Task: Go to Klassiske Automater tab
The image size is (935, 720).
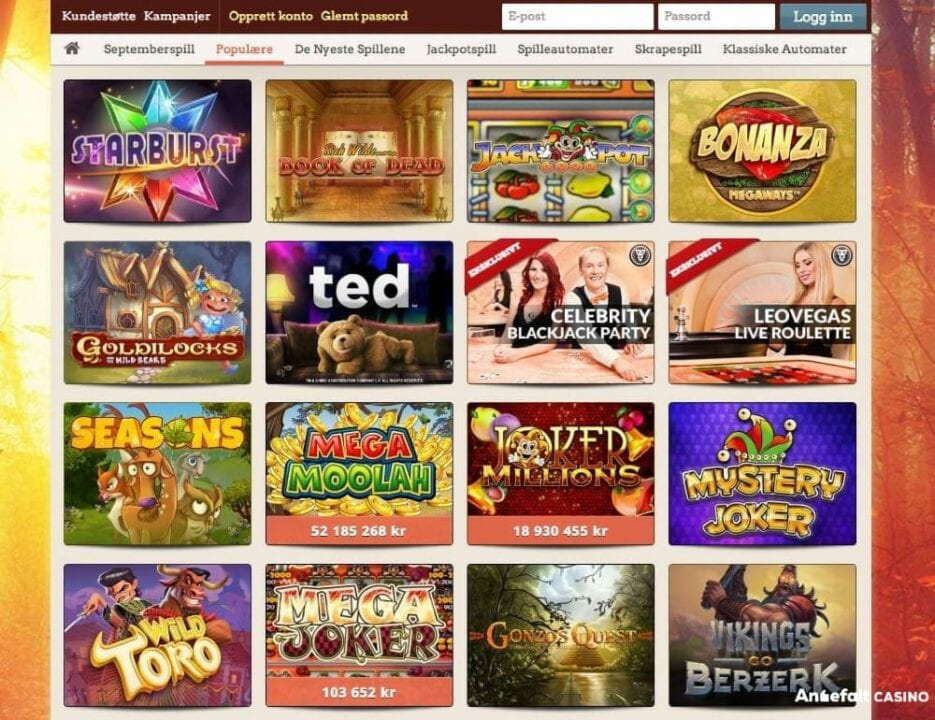Action: (784, 49)
